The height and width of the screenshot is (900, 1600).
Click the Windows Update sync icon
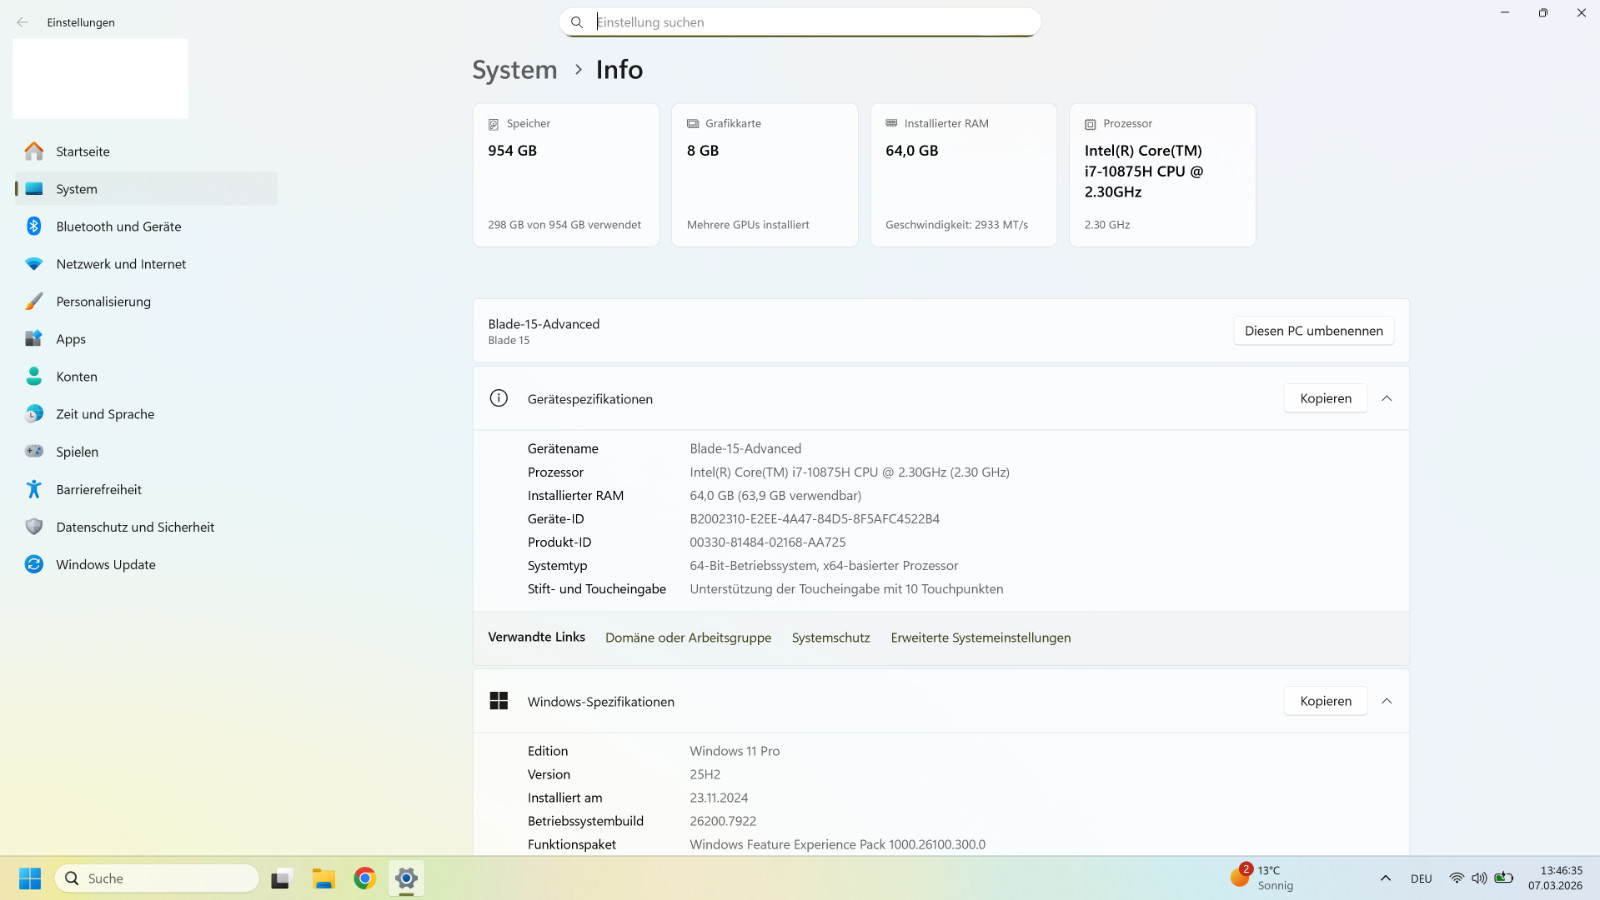click(x=34, y=564)
